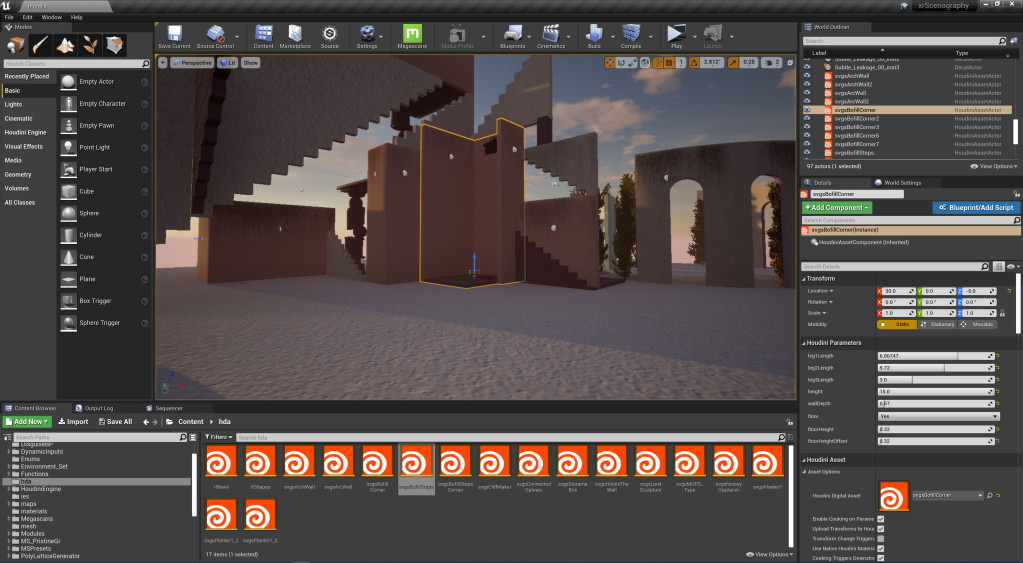The height and width of the screenshot is (563, 1023).
Task: Click the Save Current toolbar icon
Action: coord(174,34)
